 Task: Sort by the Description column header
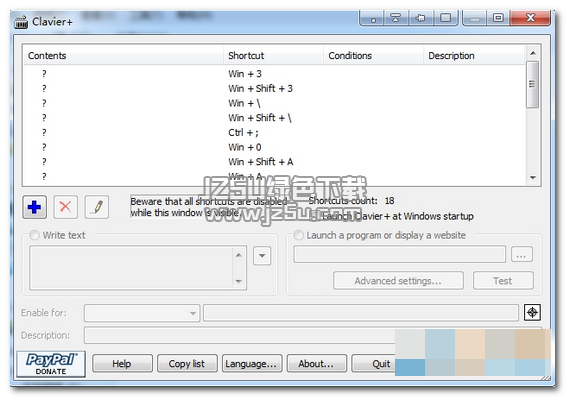[x=474, y=56]
